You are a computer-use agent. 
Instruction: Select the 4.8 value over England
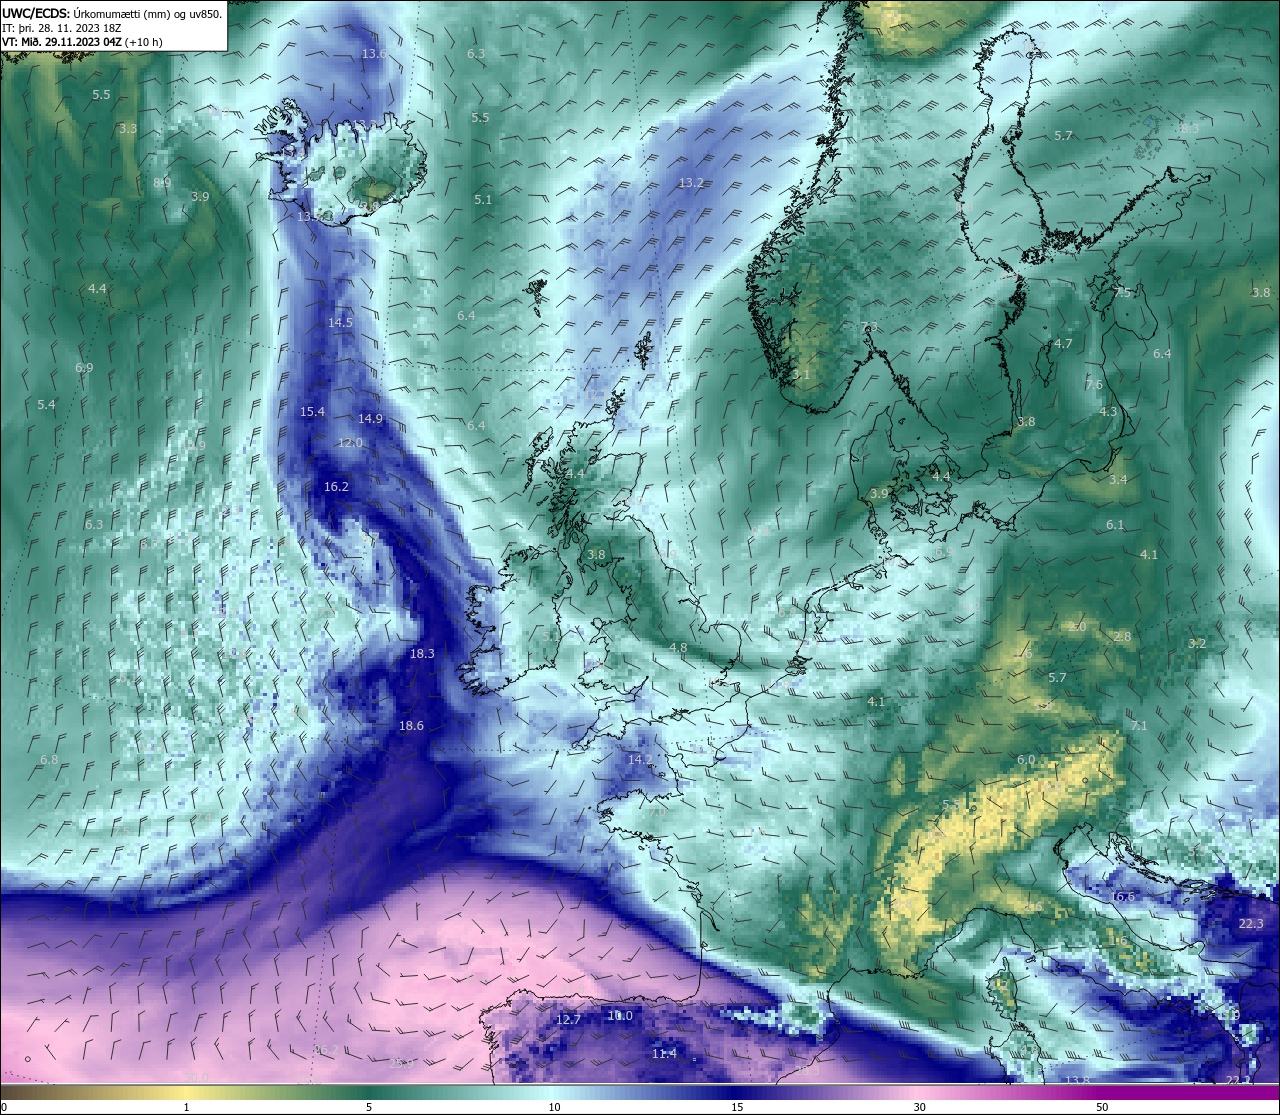(678, 648)
